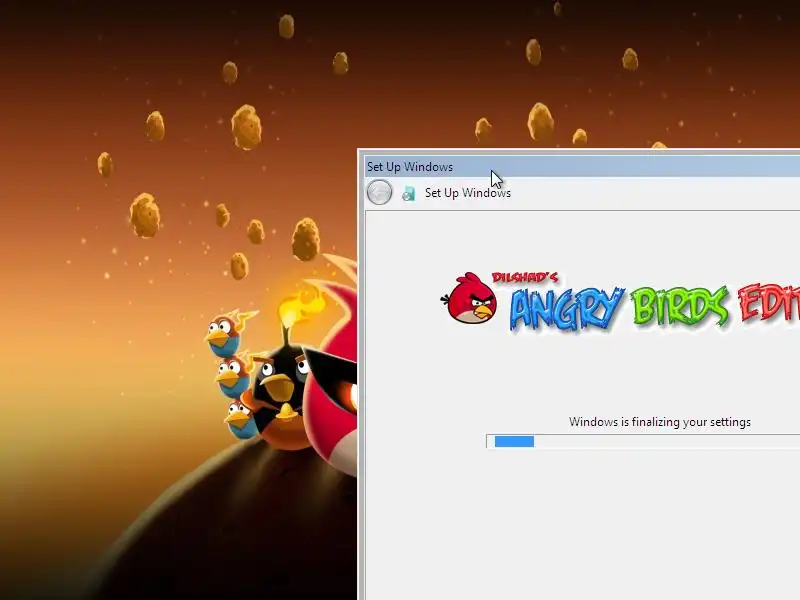800x600 pixels.
Task: Click the grayed-out back arrow button
Action: [x=379, y=192]
